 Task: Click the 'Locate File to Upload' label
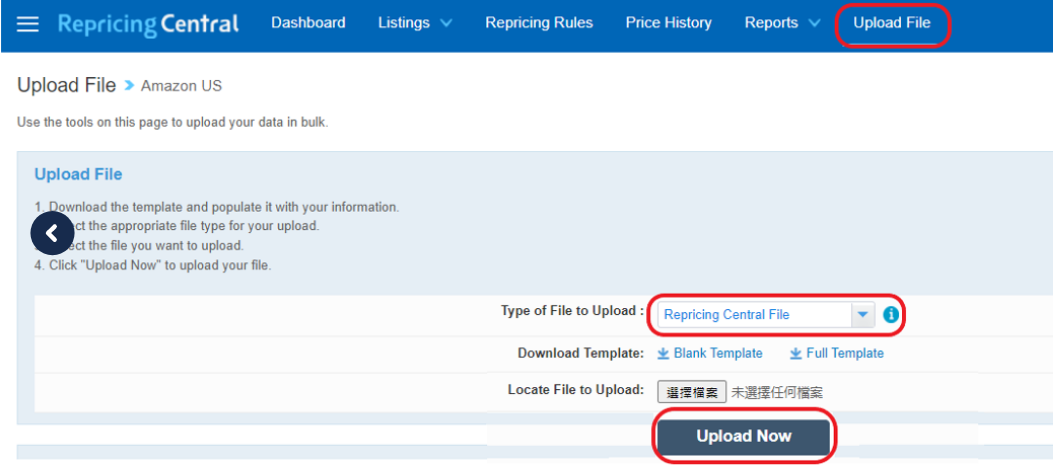576,390
